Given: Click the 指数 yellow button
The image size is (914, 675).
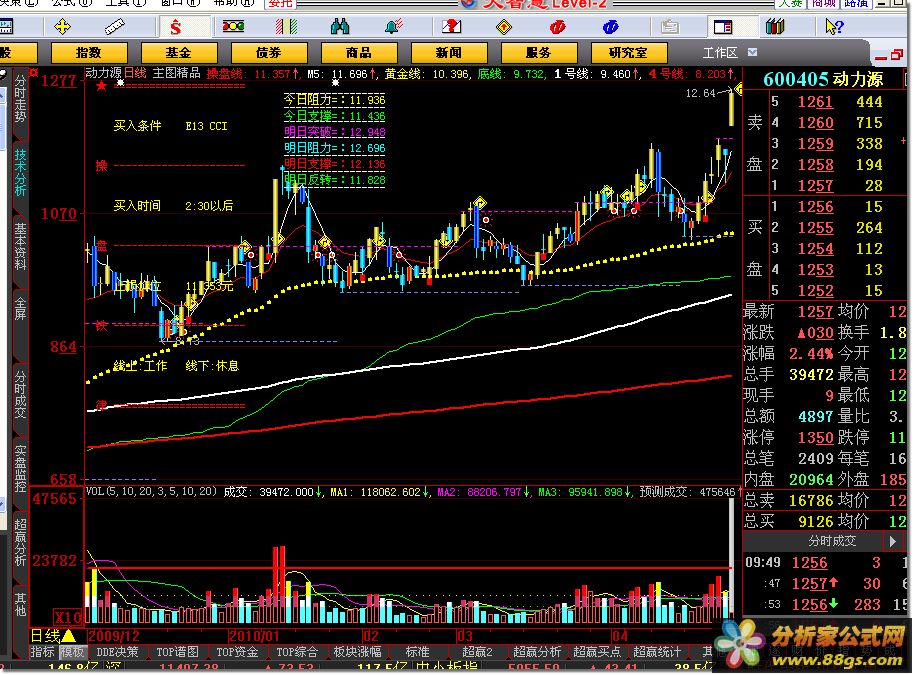Looking at the screenshot, I should [88, 52].
